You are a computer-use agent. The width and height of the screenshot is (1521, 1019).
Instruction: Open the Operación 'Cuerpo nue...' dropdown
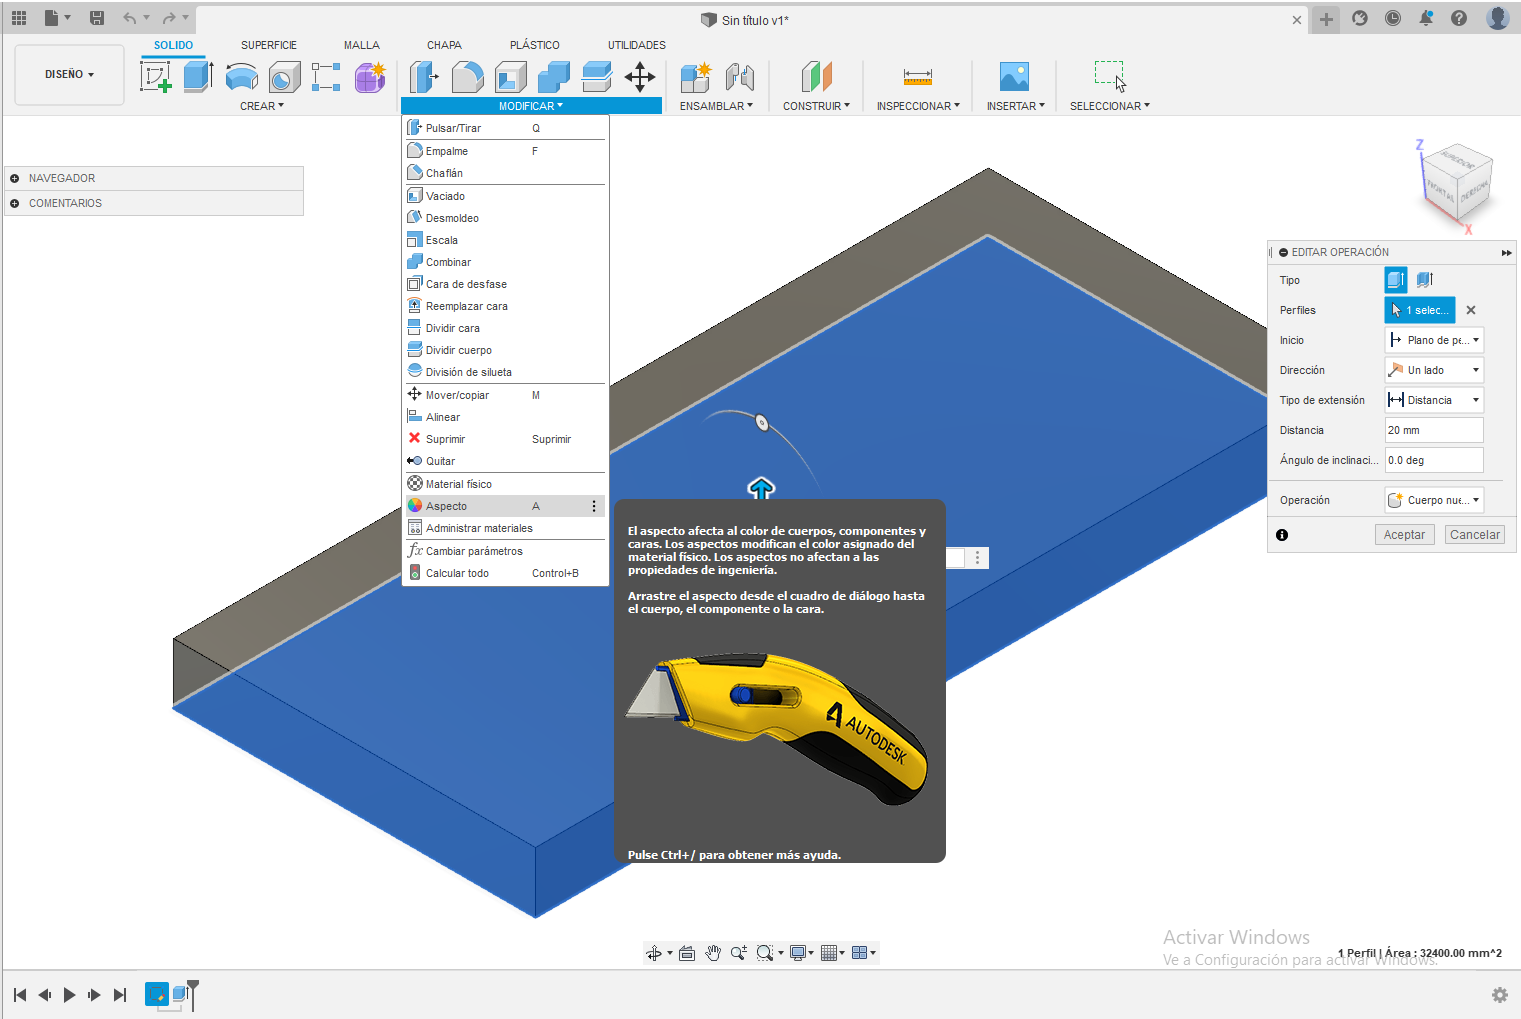click(1434, 500)
